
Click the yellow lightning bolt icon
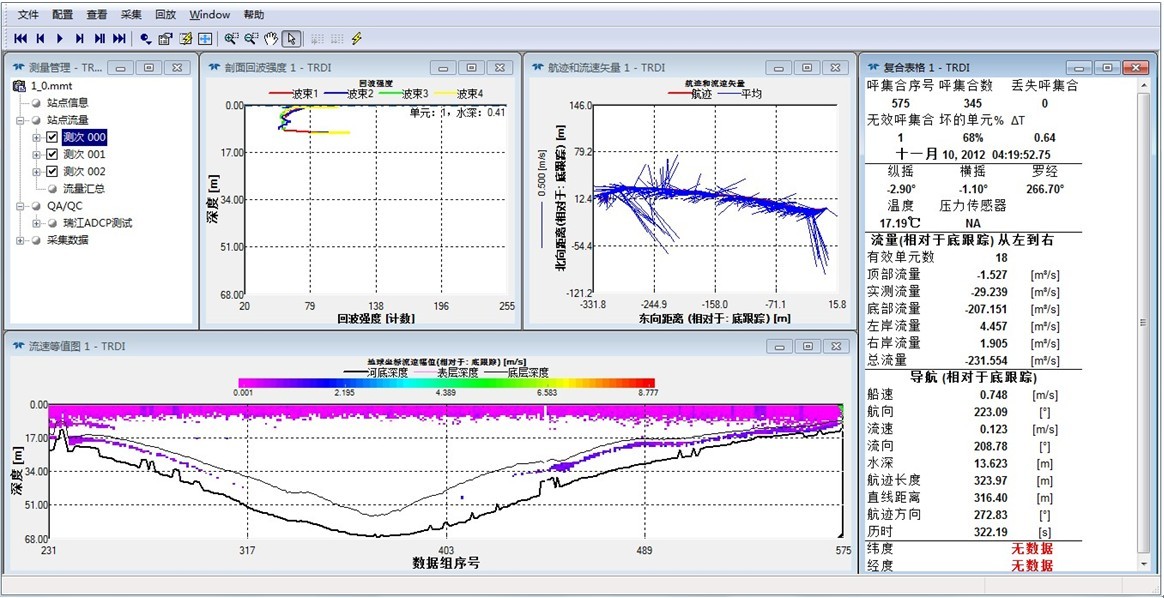[x=356, y=39]
